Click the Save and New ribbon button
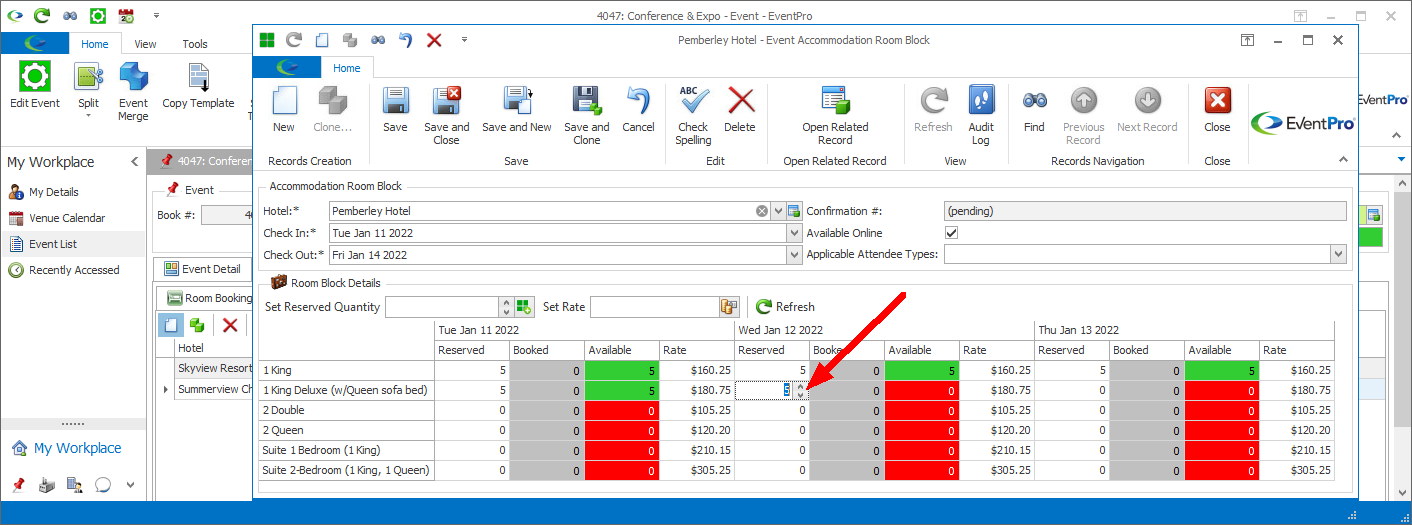Screen dimensions: 1412x525 click(517, 110)
